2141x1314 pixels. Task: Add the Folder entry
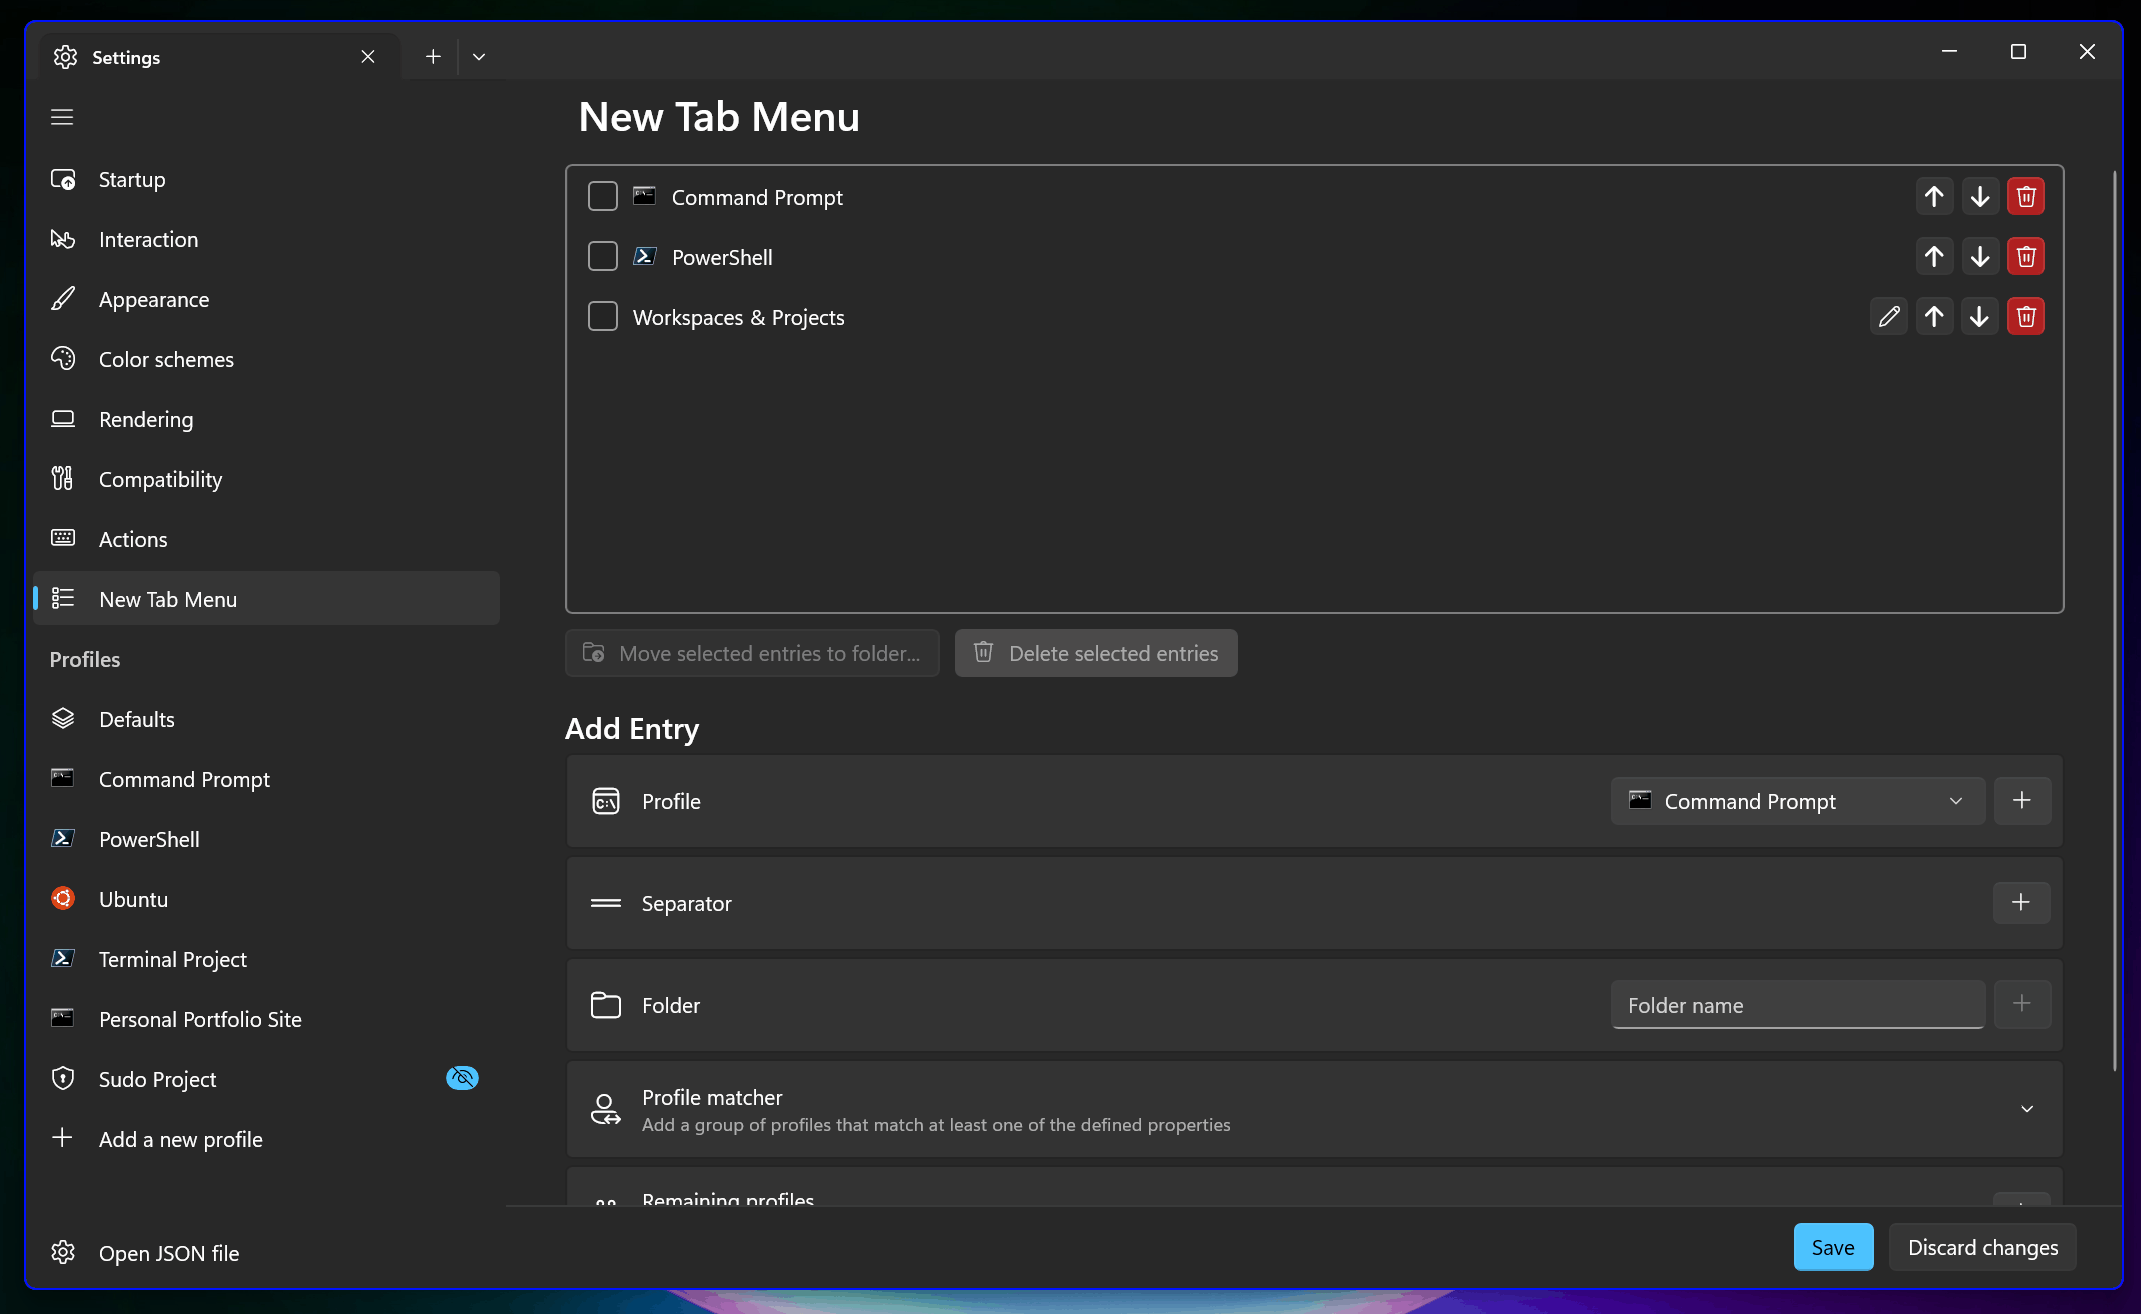(2022, 1004)
